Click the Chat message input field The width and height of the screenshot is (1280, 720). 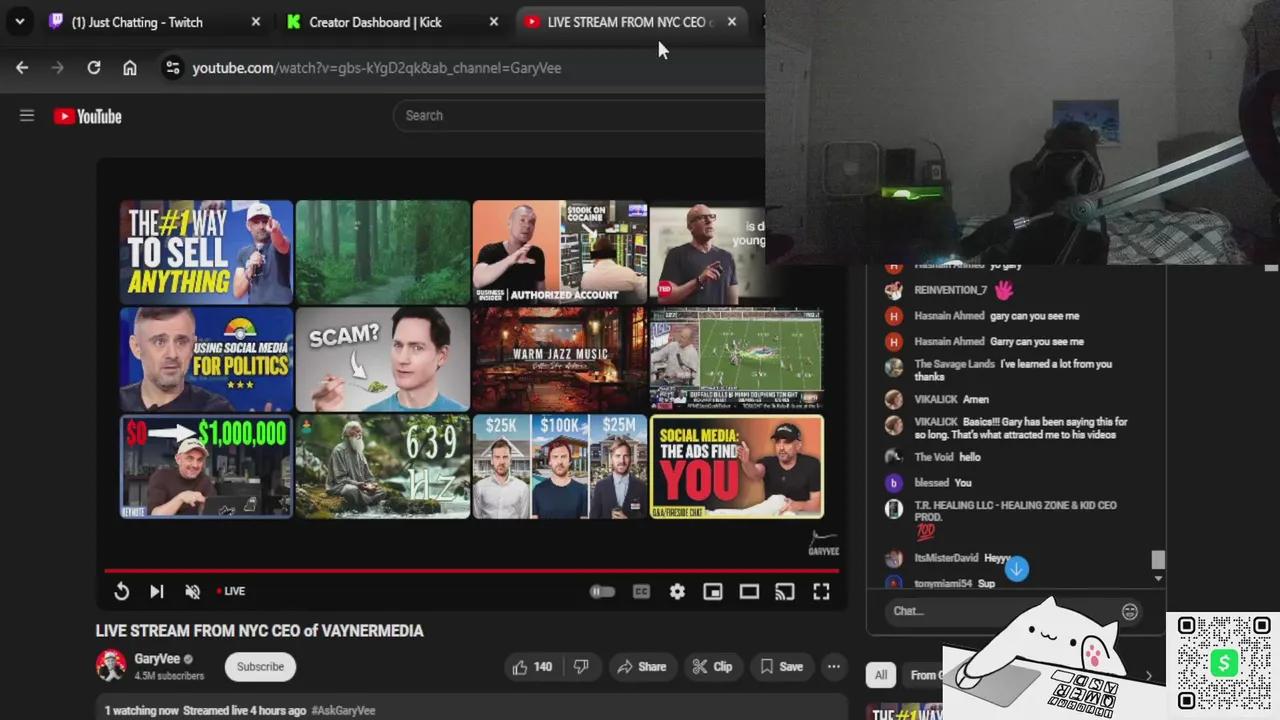(x=1002, y=611)
